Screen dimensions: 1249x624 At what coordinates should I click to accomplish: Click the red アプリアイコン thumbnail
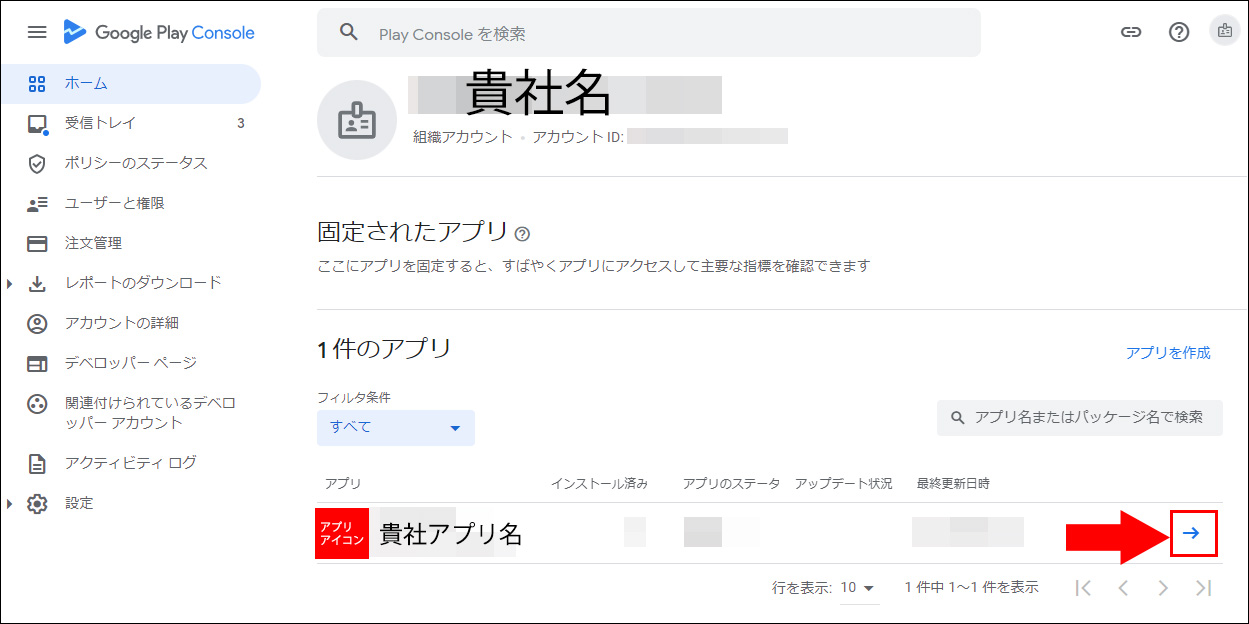342,533
